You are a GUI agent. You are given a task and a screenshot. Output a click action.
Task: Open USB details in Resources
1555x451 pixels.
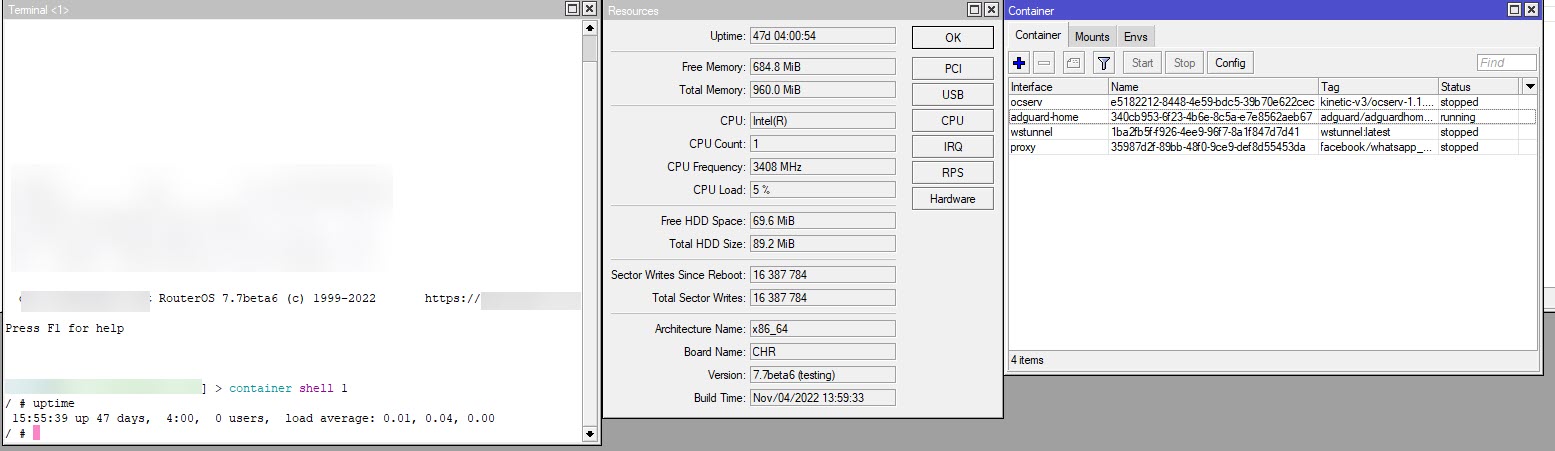click(953, 95)
